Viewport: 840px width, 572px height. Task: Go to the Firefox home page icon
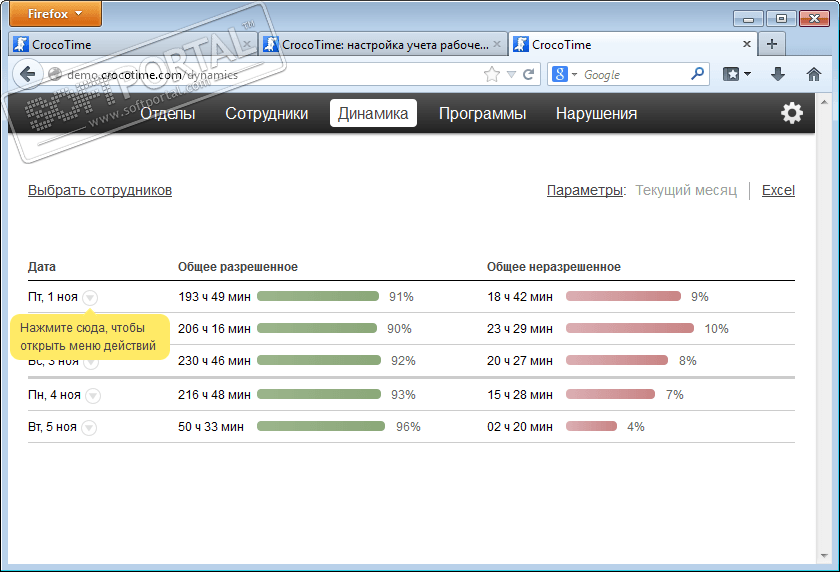point(814,74)
